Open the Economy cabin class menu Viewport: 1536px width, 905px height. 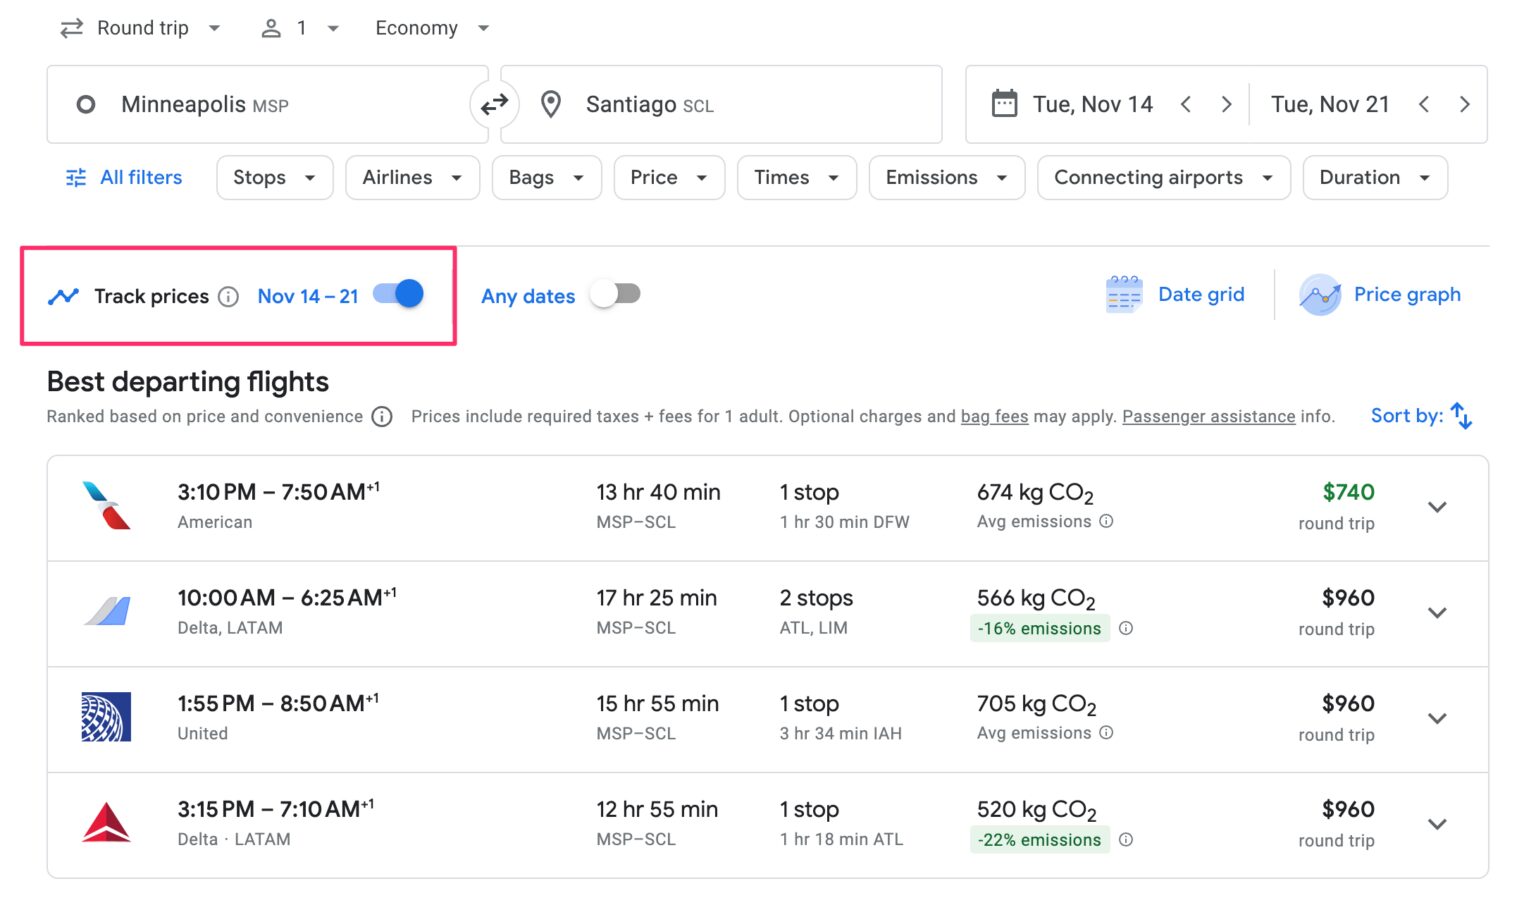pos(432,27)
